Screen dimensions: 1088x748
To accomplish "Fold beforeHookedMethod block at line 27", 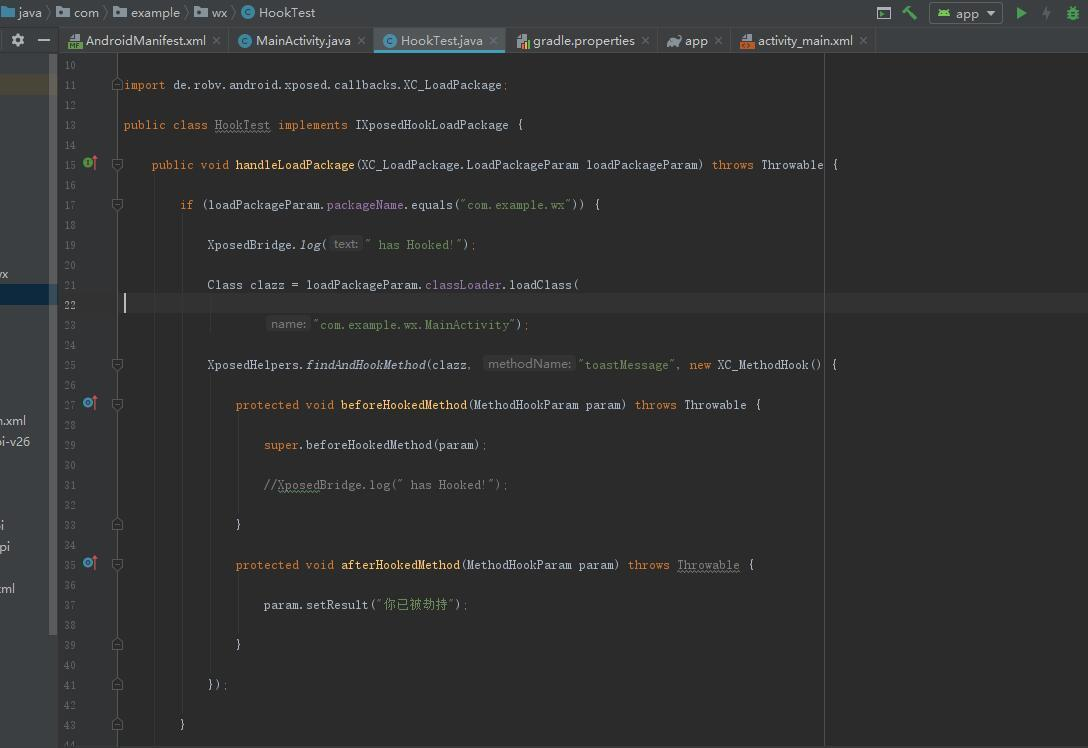I will [x=117, y=404].
